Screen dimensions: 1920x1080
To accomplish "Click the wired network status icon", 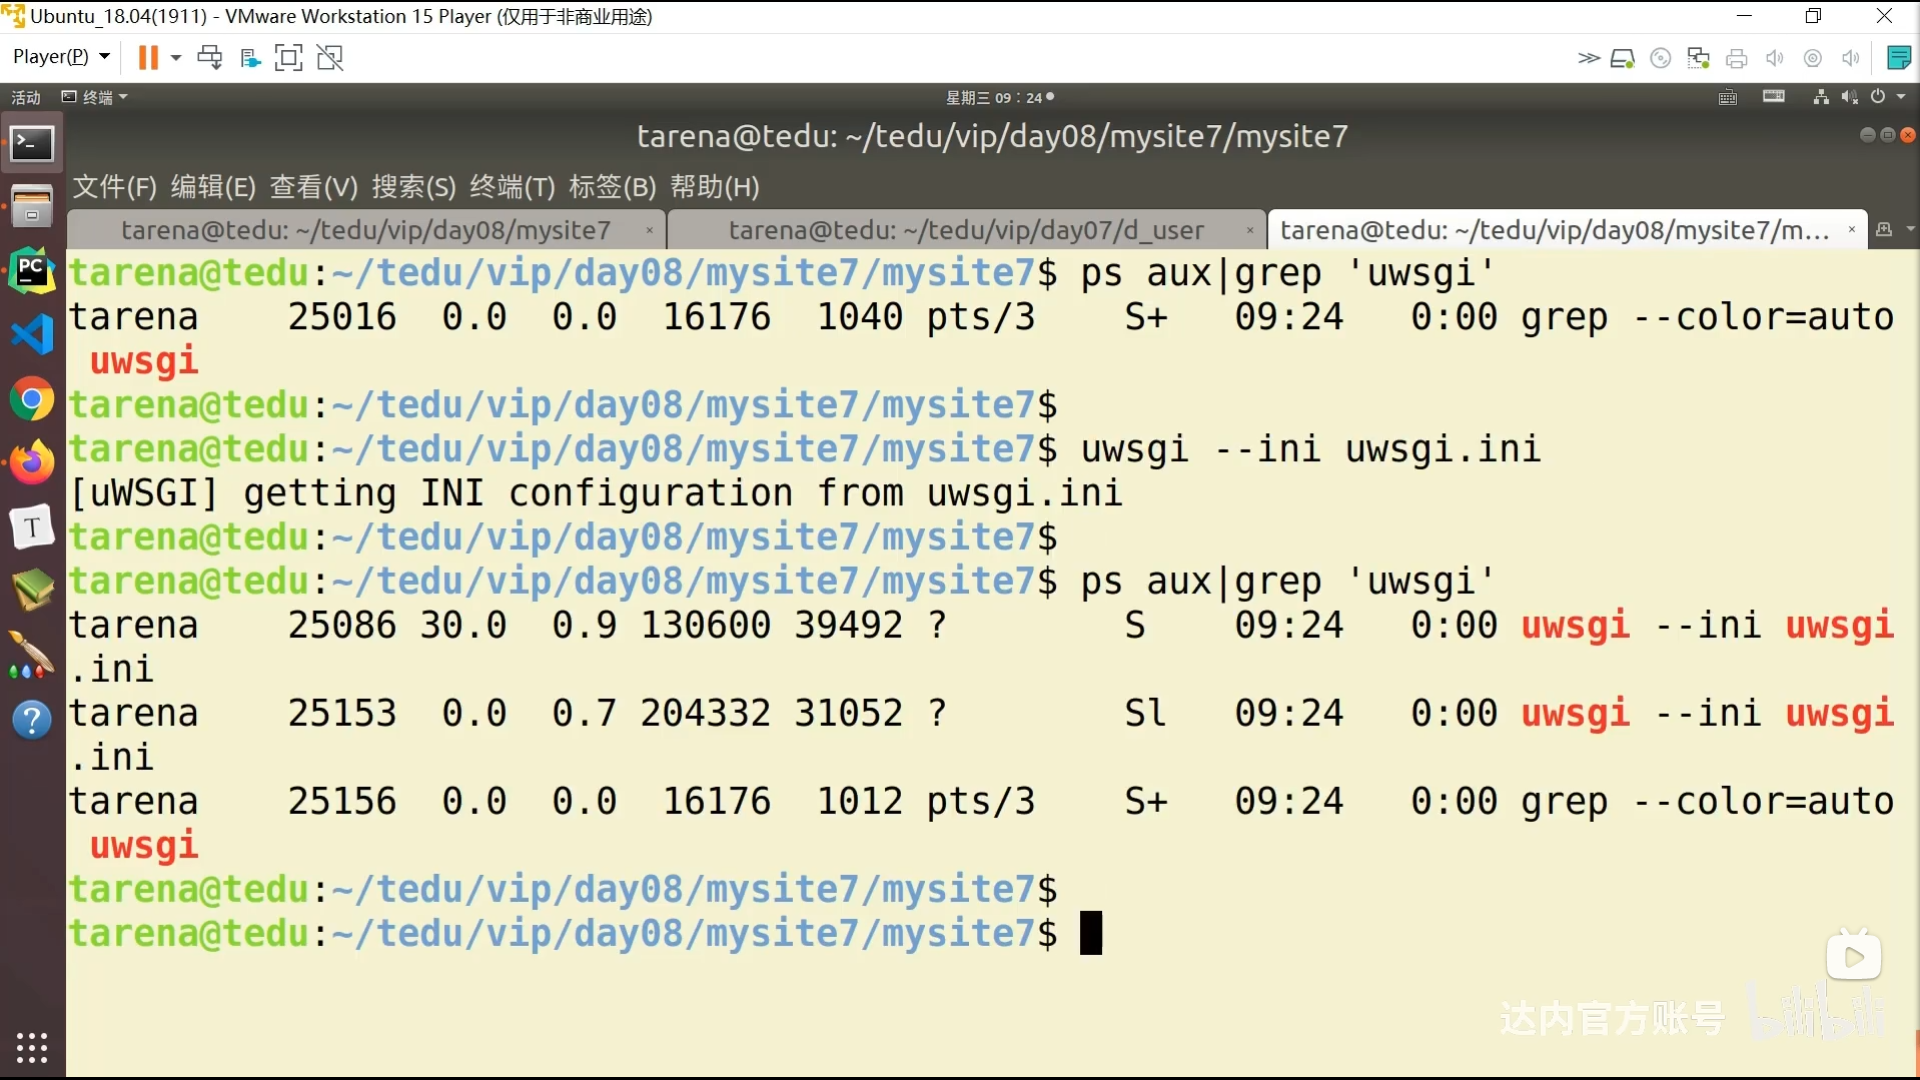I will pyautogui.click(x=1821, y=97).
